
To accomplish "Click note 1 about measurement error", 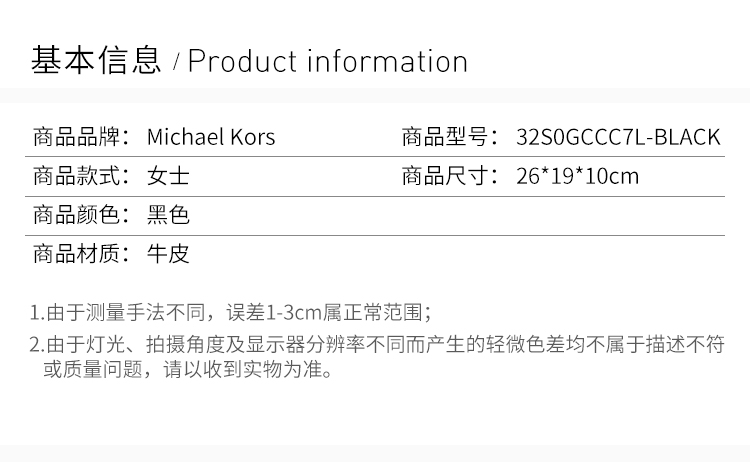I will [231, 313].
